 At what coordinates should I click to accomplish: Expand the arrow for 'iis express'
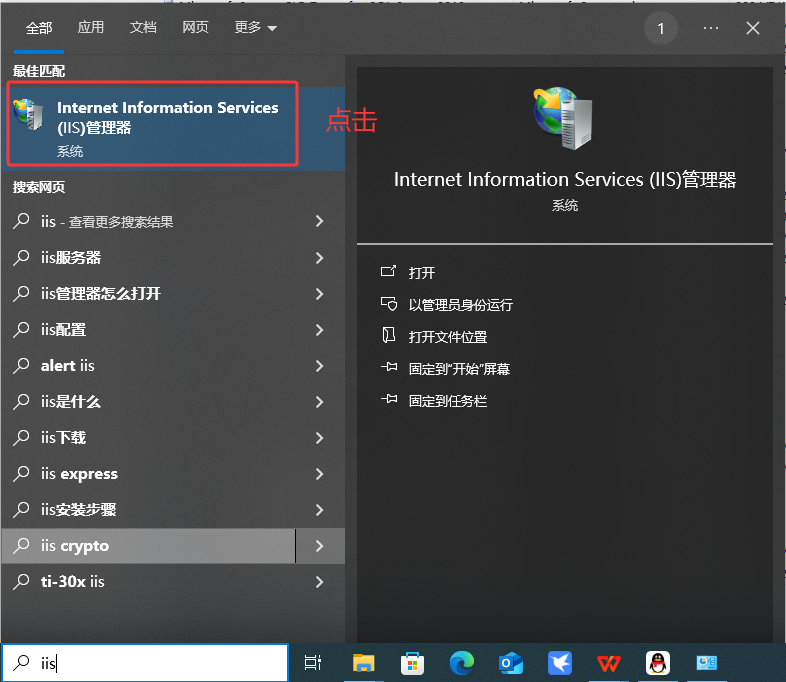(x=319, y=474)
